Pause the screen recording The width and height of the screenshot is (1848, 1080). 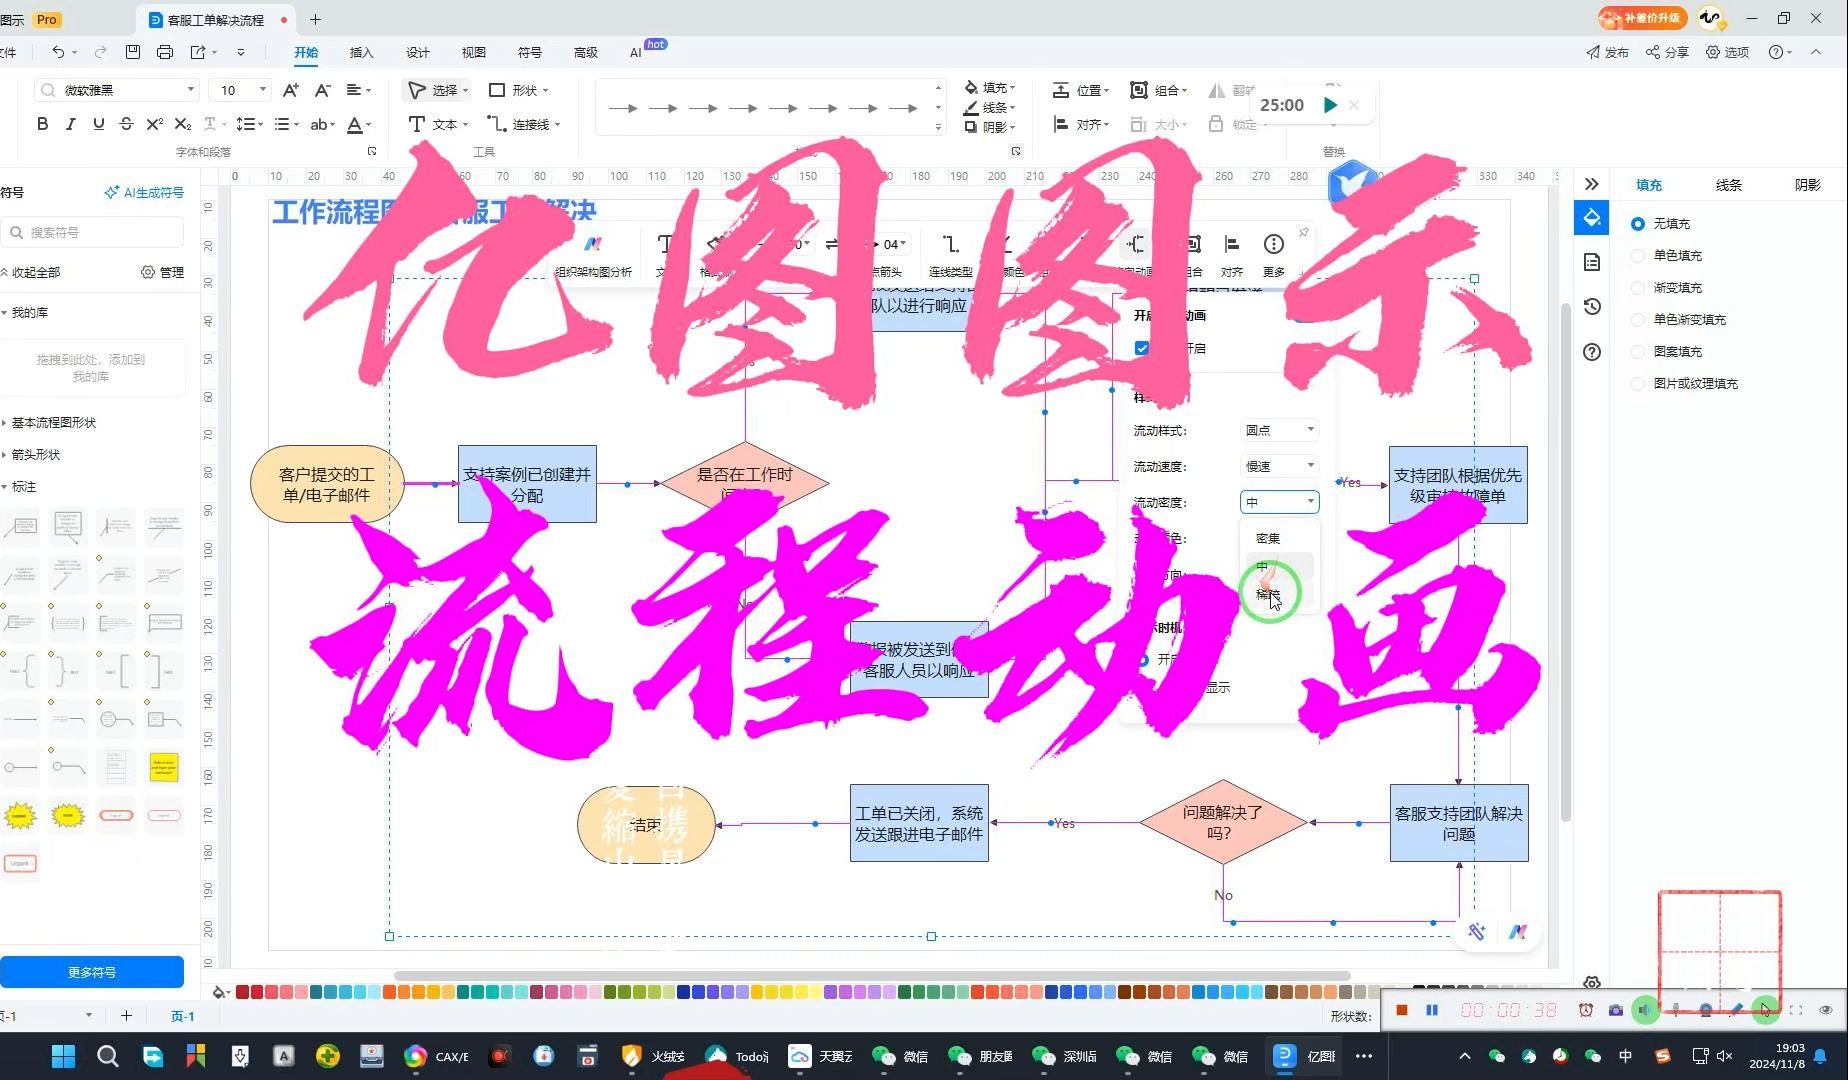[x=1432, y=1010]
